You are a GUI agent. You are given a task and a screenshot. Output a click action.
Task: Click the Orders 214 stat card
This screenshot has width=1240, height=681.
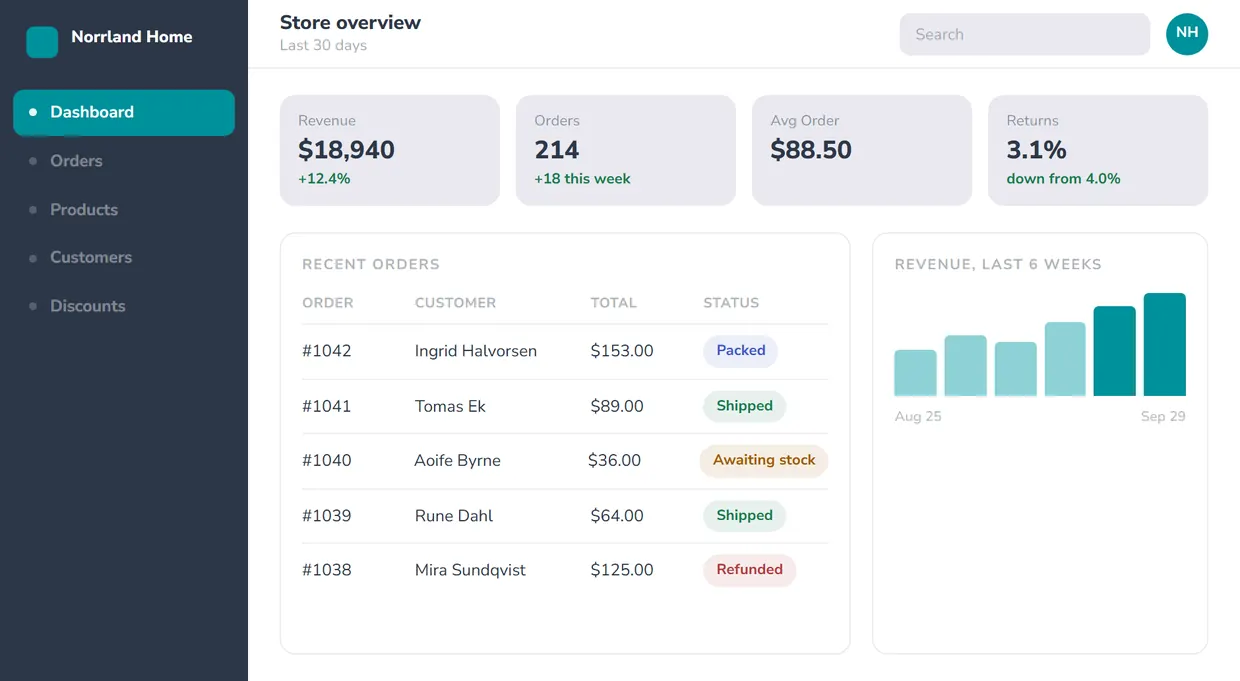pyautogui.click(x=626, y=150)
